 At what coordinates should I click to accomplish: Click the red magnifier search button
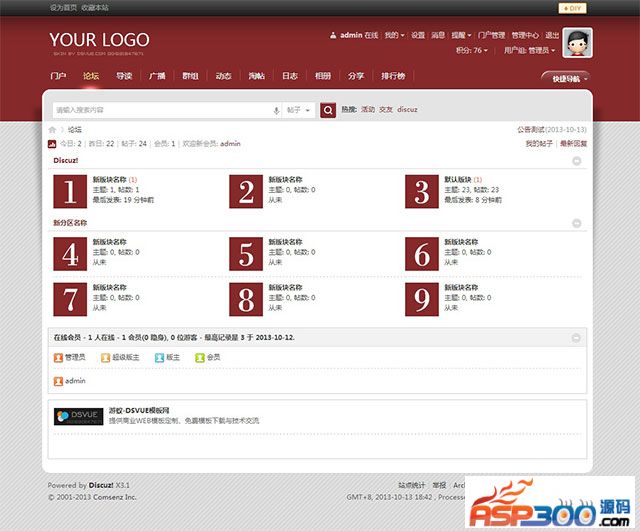click(x=328, y=110)
